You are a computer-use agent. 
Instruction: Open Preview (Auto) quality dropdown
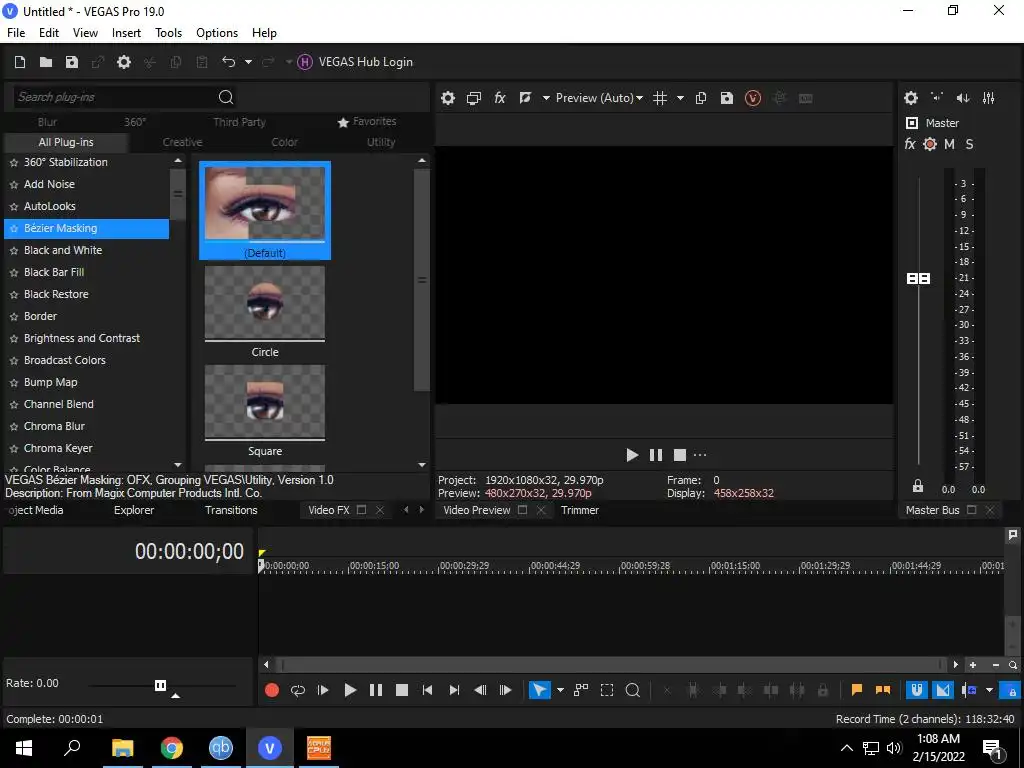(600, 98)
